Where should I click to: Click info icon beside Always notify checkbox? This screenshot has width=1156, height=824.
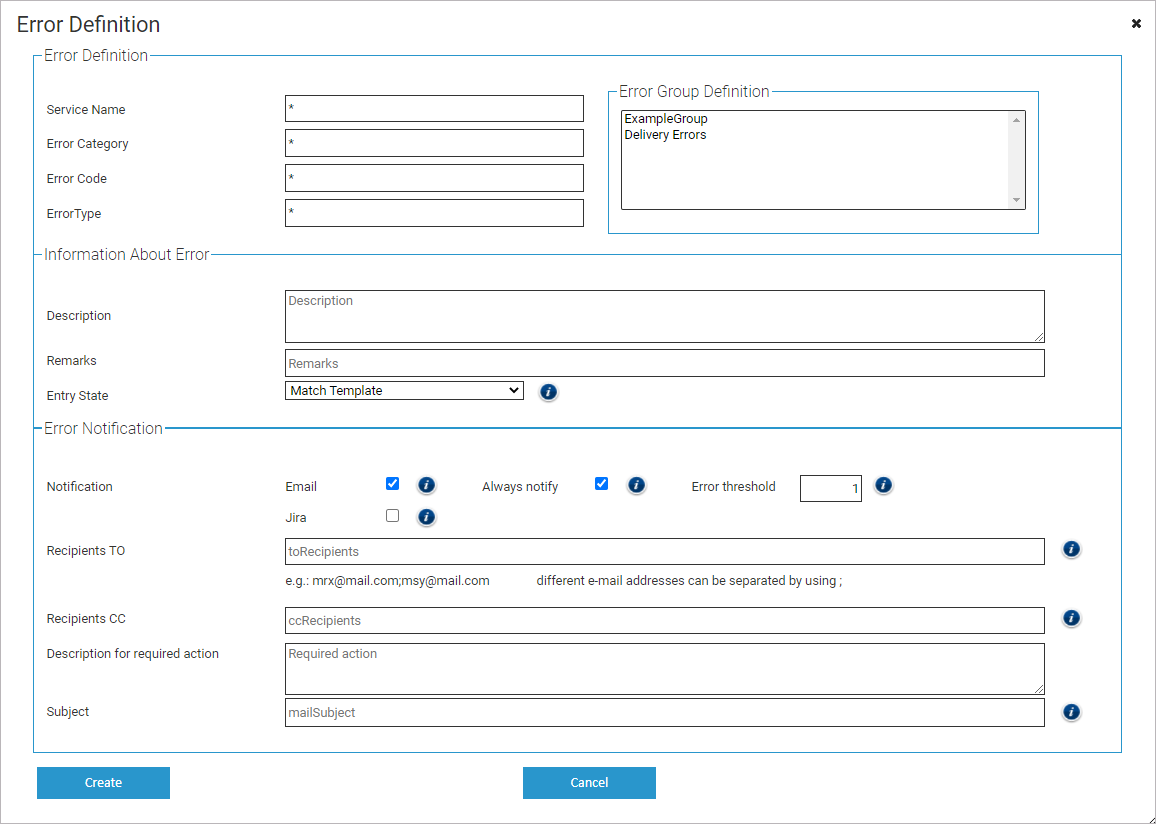(x=636, y=485)
